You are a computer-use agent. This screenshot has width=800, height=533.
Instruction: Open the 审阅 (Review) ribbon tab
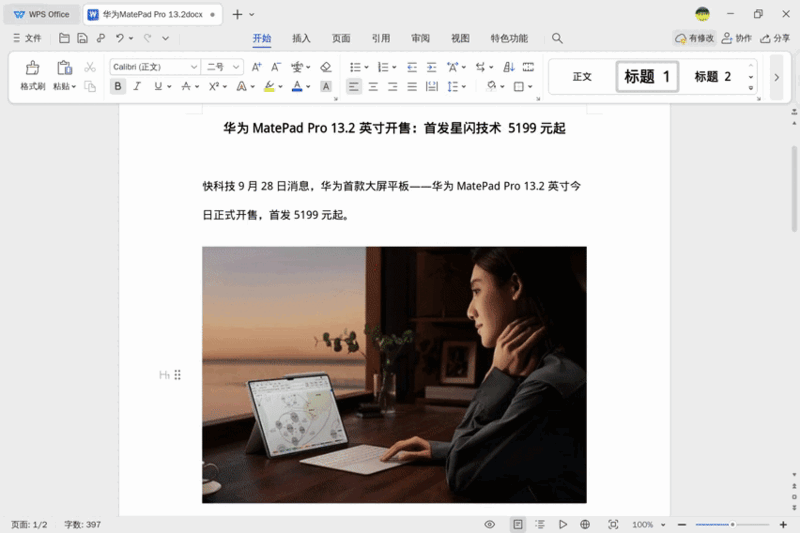[420, 39]
